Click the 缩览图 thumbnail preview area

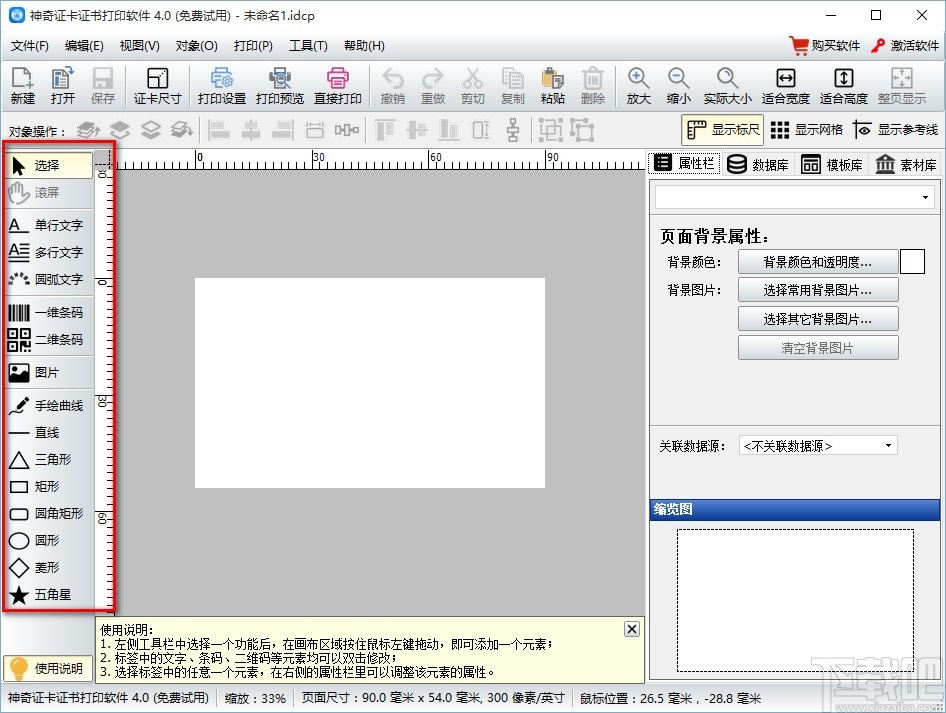(x=795, y=600)
